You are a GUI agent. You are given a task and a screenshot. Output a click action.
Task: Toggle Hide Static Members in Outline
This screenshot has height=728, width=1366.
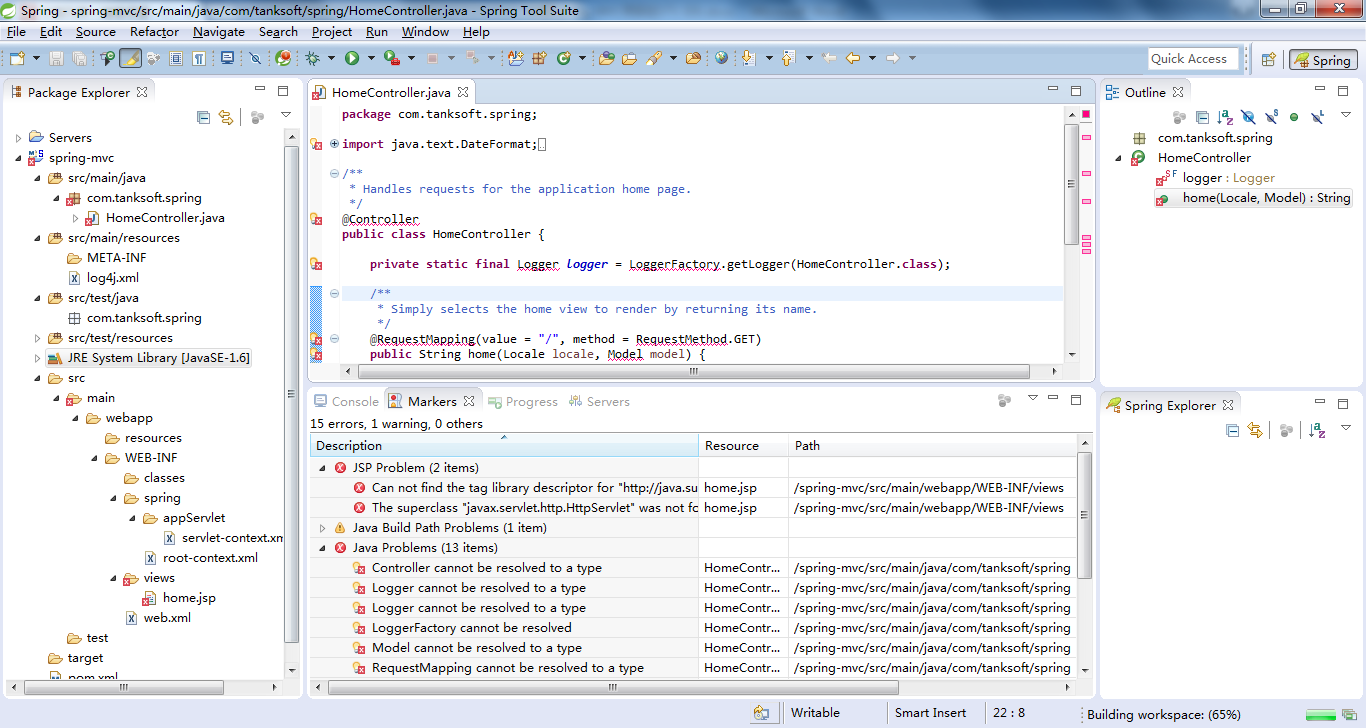[1271, 117]
